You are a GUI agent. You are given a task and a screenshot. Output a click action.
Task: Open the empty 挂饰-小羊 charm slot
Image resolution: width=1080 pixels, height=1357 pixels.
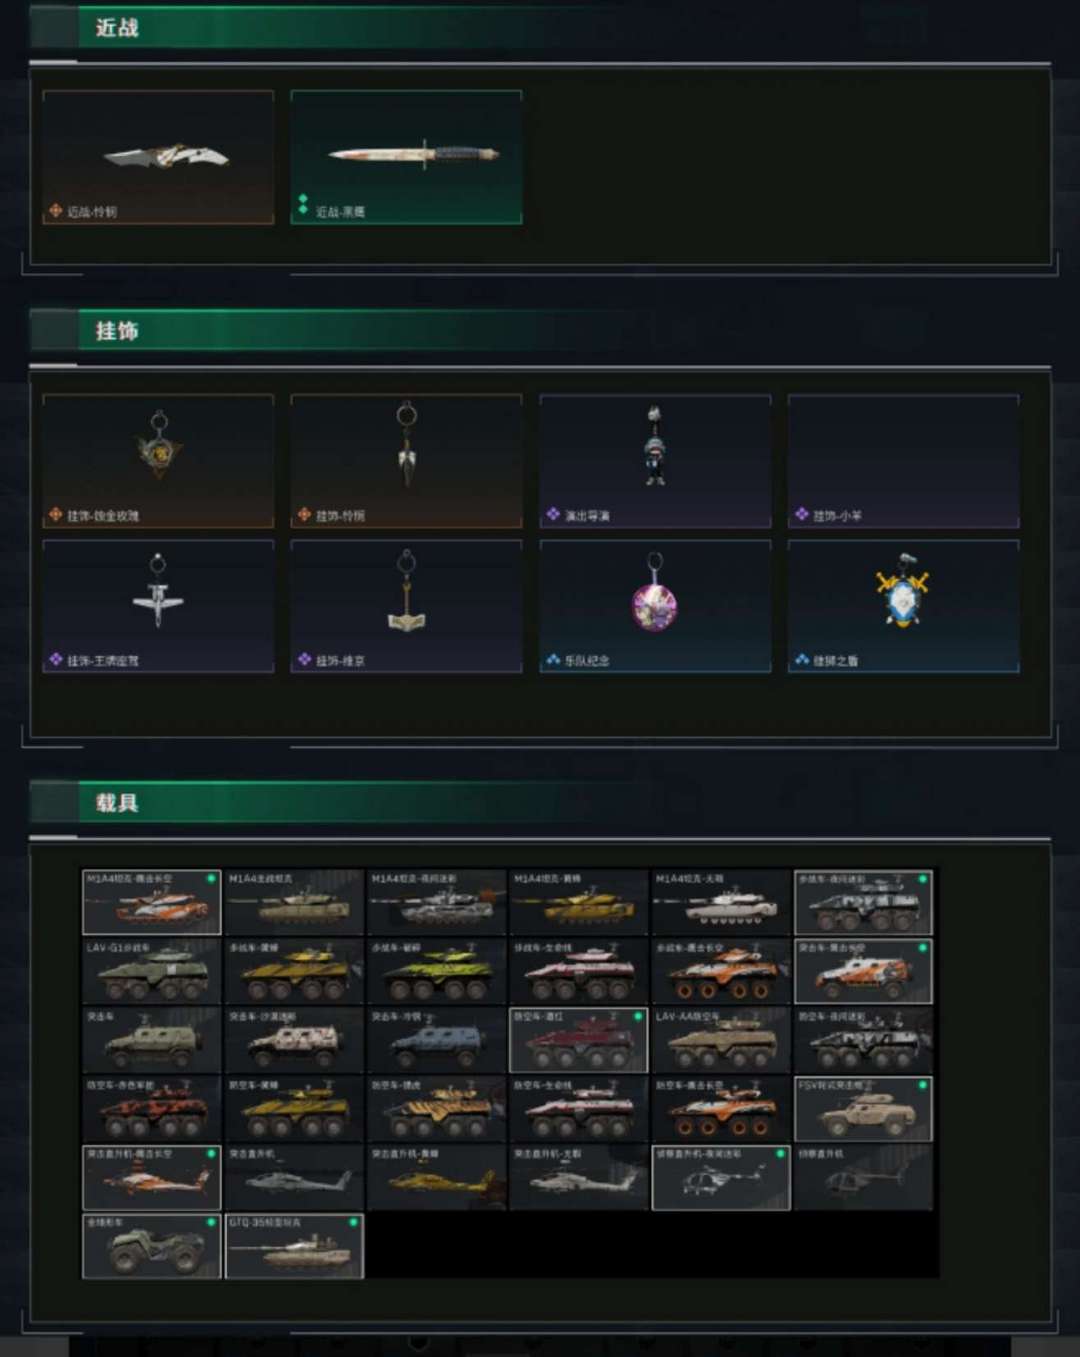tap(904, 461)
